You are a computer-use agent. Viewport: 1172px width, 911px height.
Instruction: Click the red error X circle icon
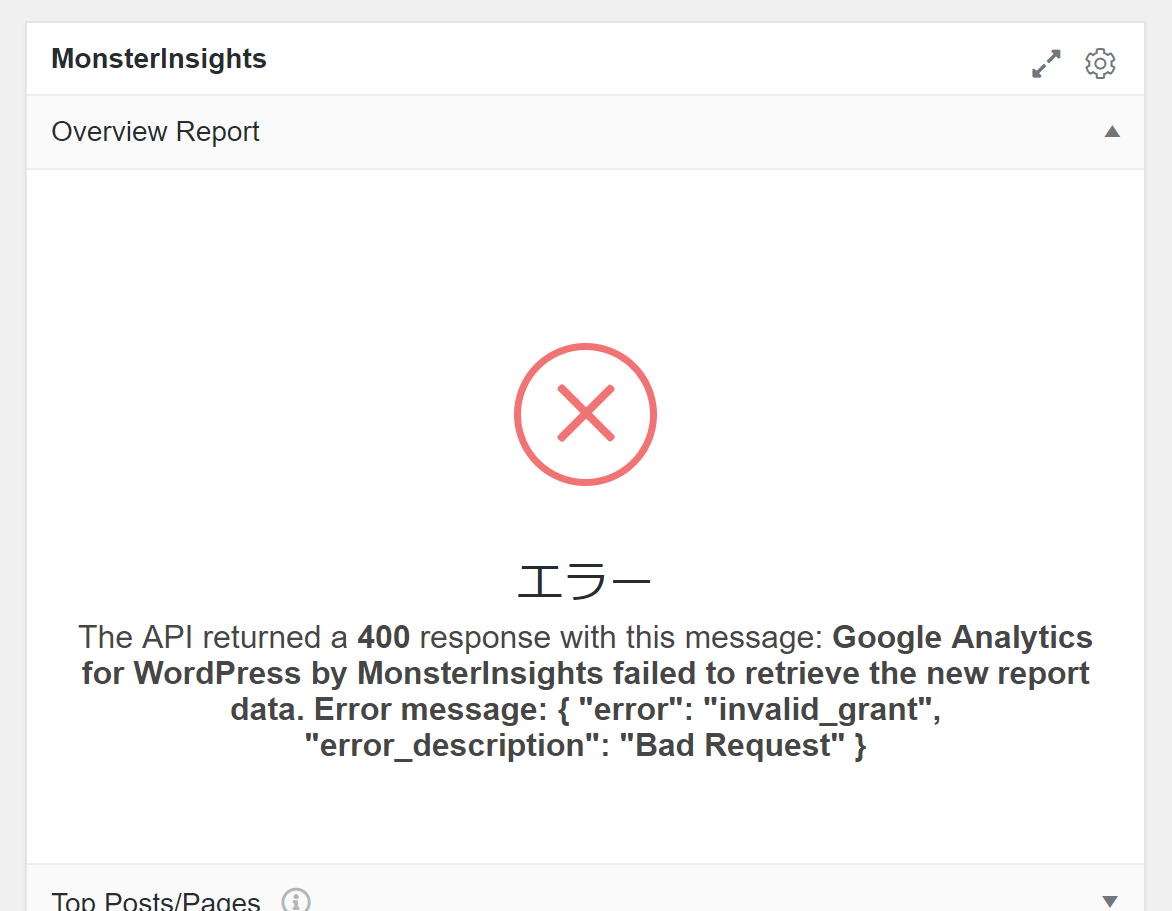pos(585,414)
